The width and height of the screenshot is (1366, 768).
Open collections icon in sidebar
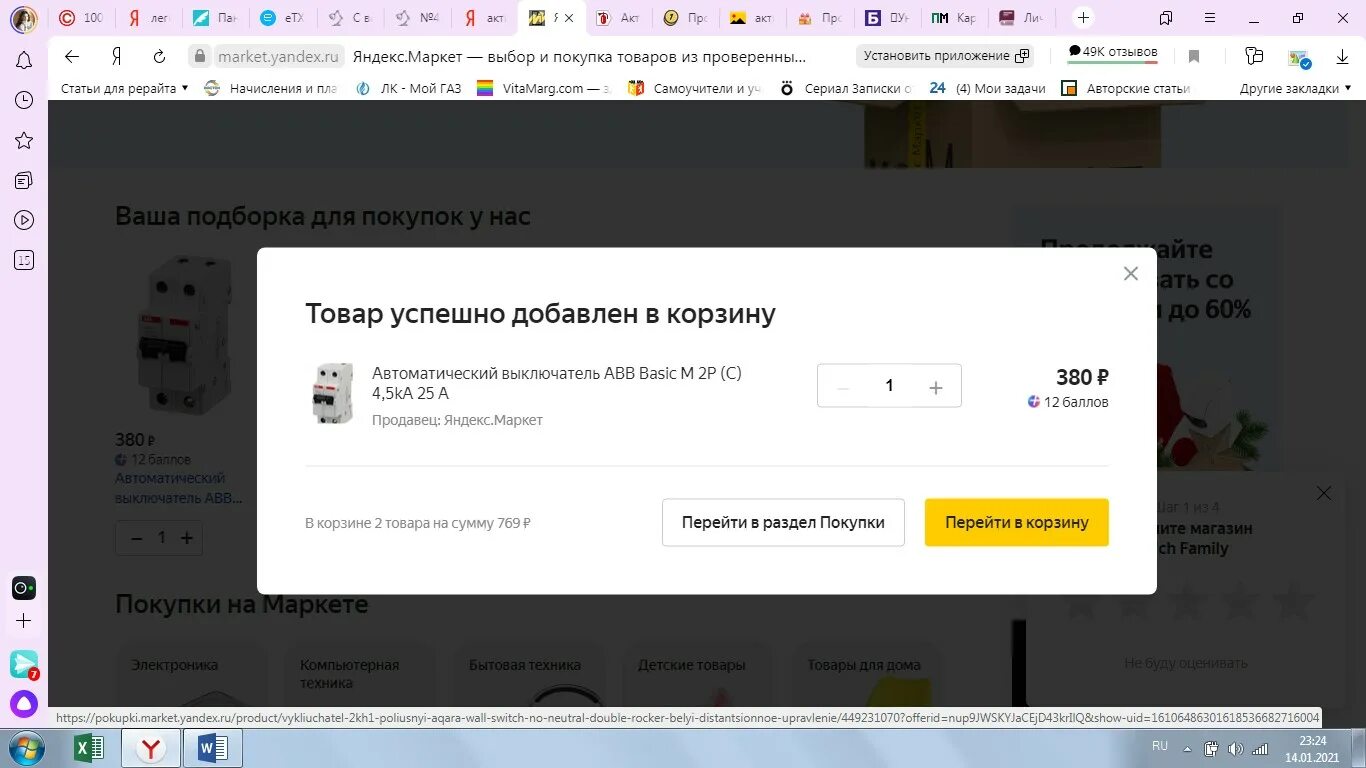pos(24,180)
